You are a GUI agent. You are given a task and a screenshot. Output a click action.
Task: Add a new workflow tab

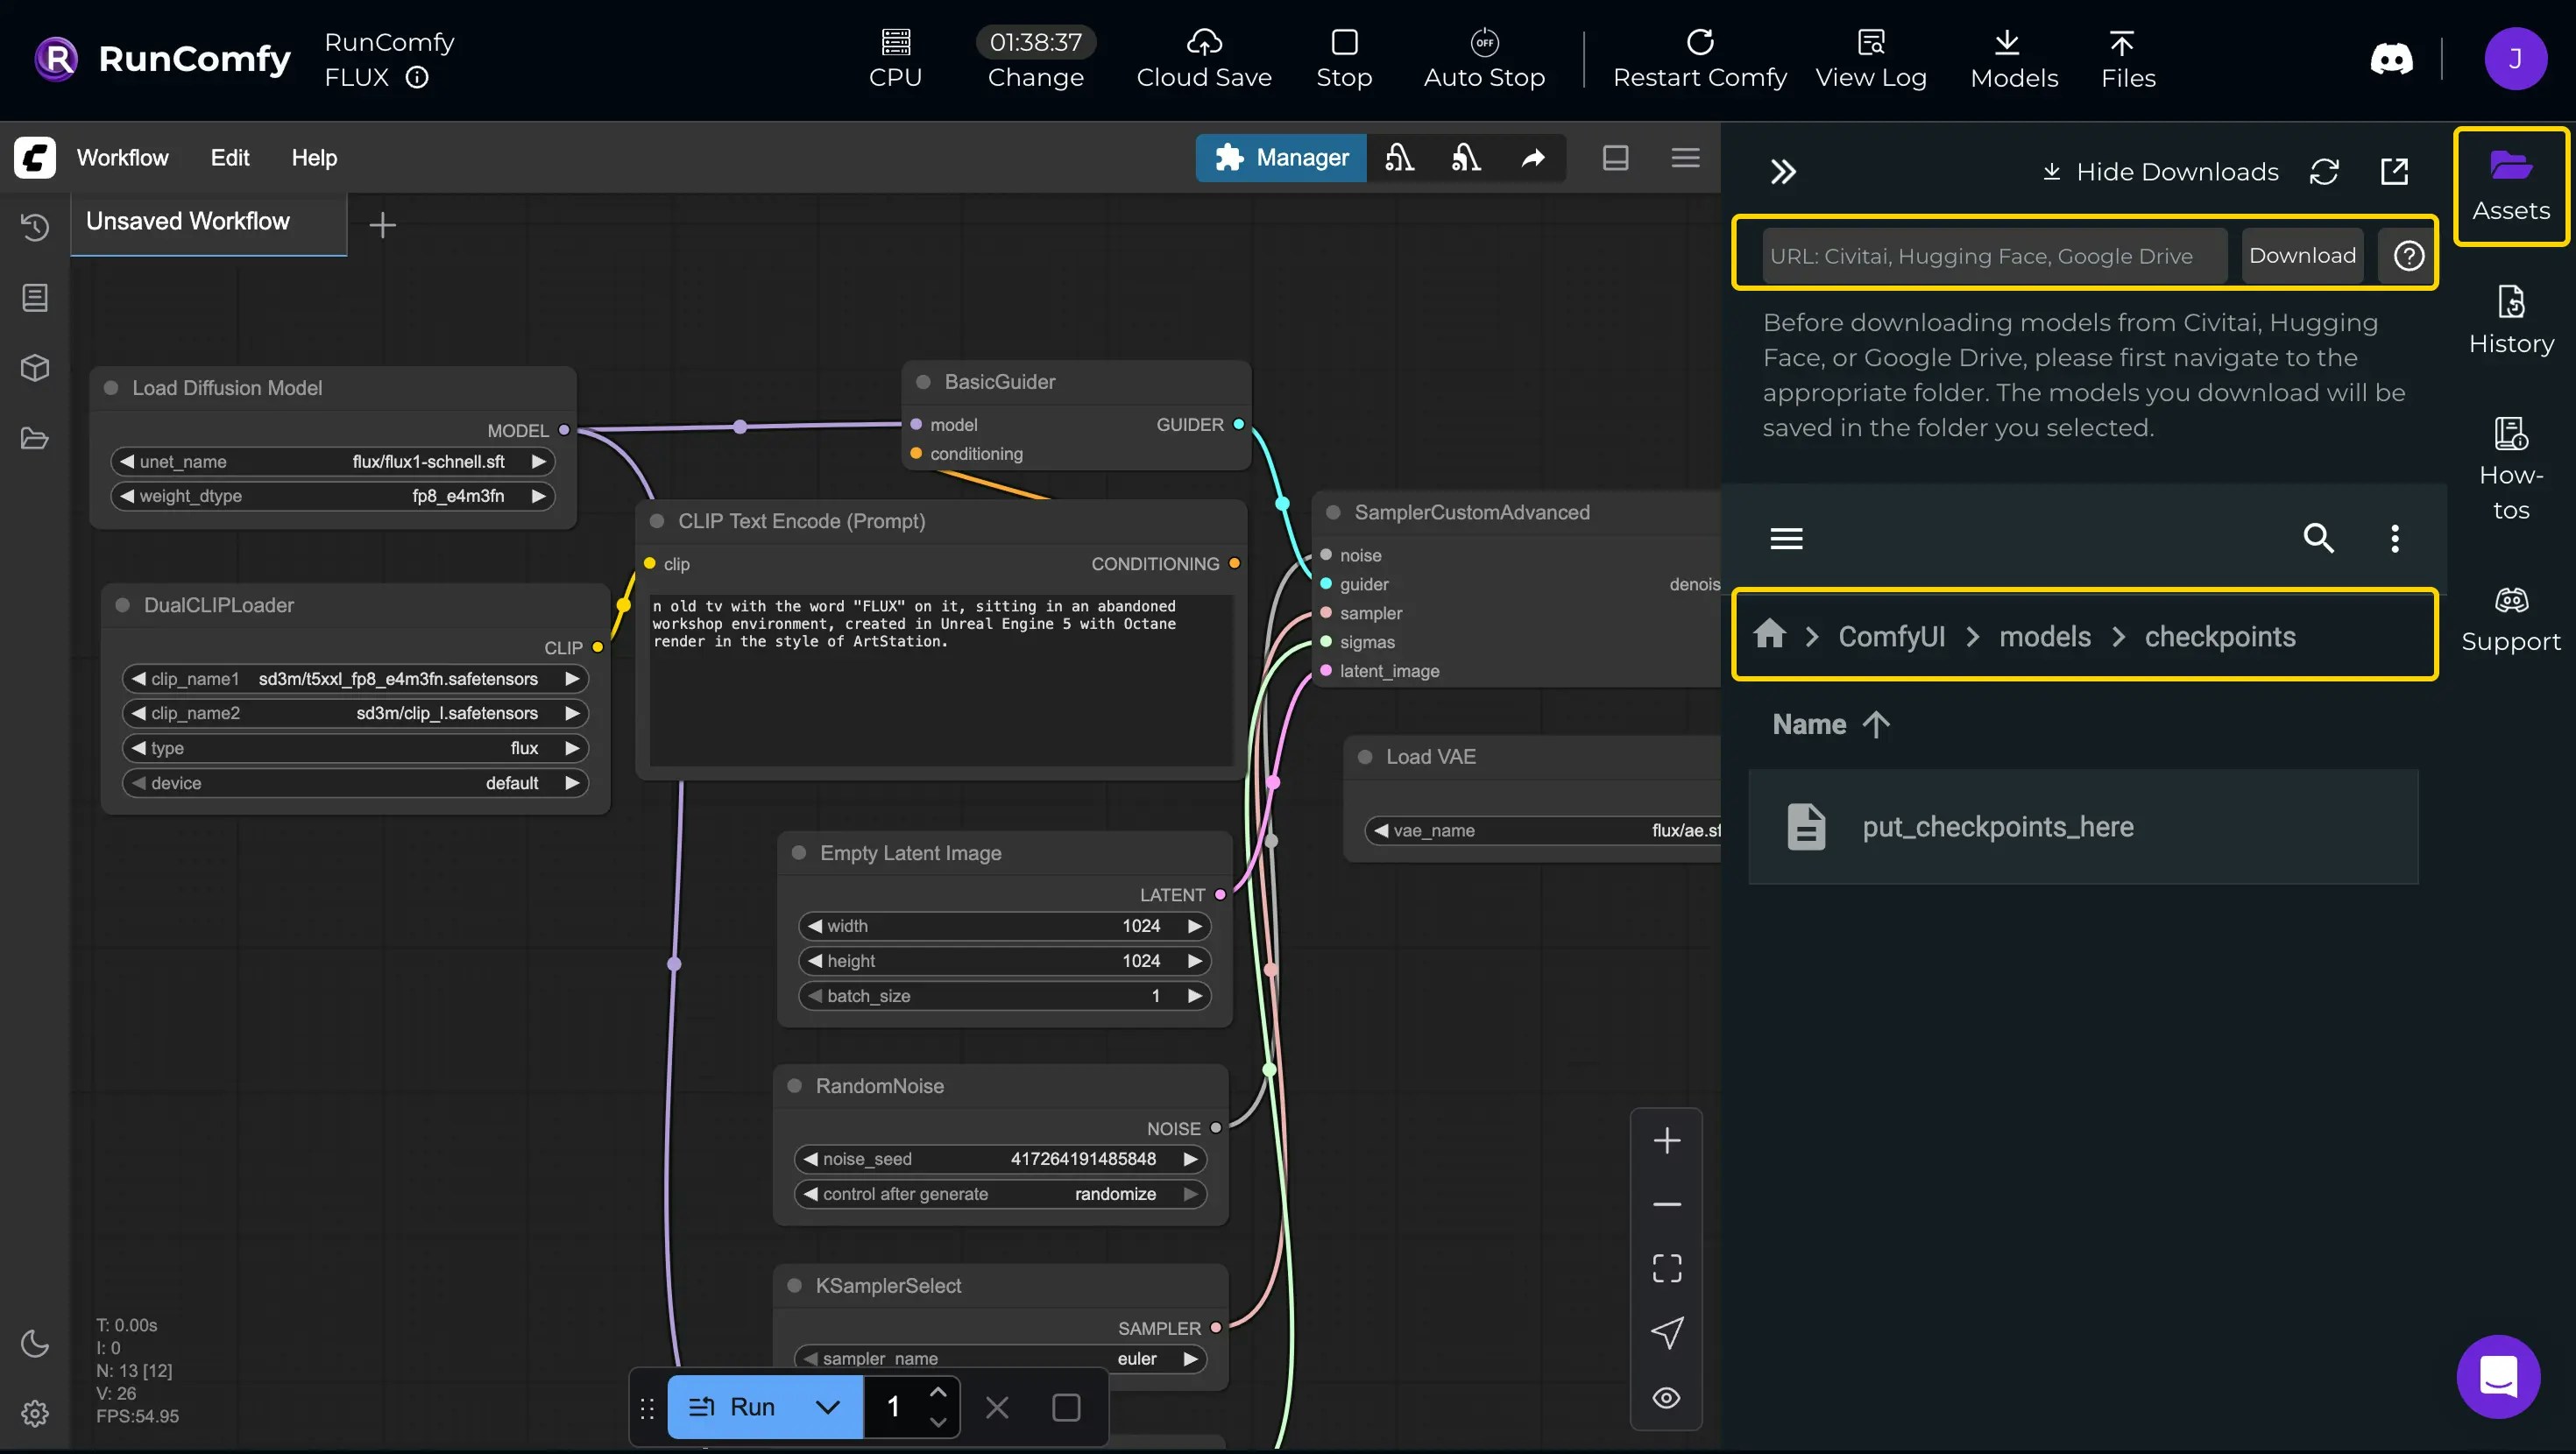[383, 225]
